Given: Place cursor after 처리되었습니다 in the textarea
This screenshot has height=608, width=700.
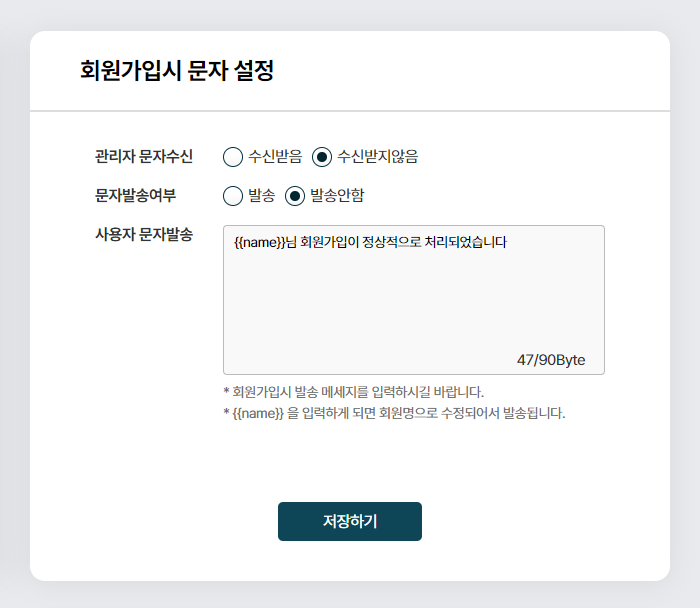Looking at the screenshot, I should point(508,242).
